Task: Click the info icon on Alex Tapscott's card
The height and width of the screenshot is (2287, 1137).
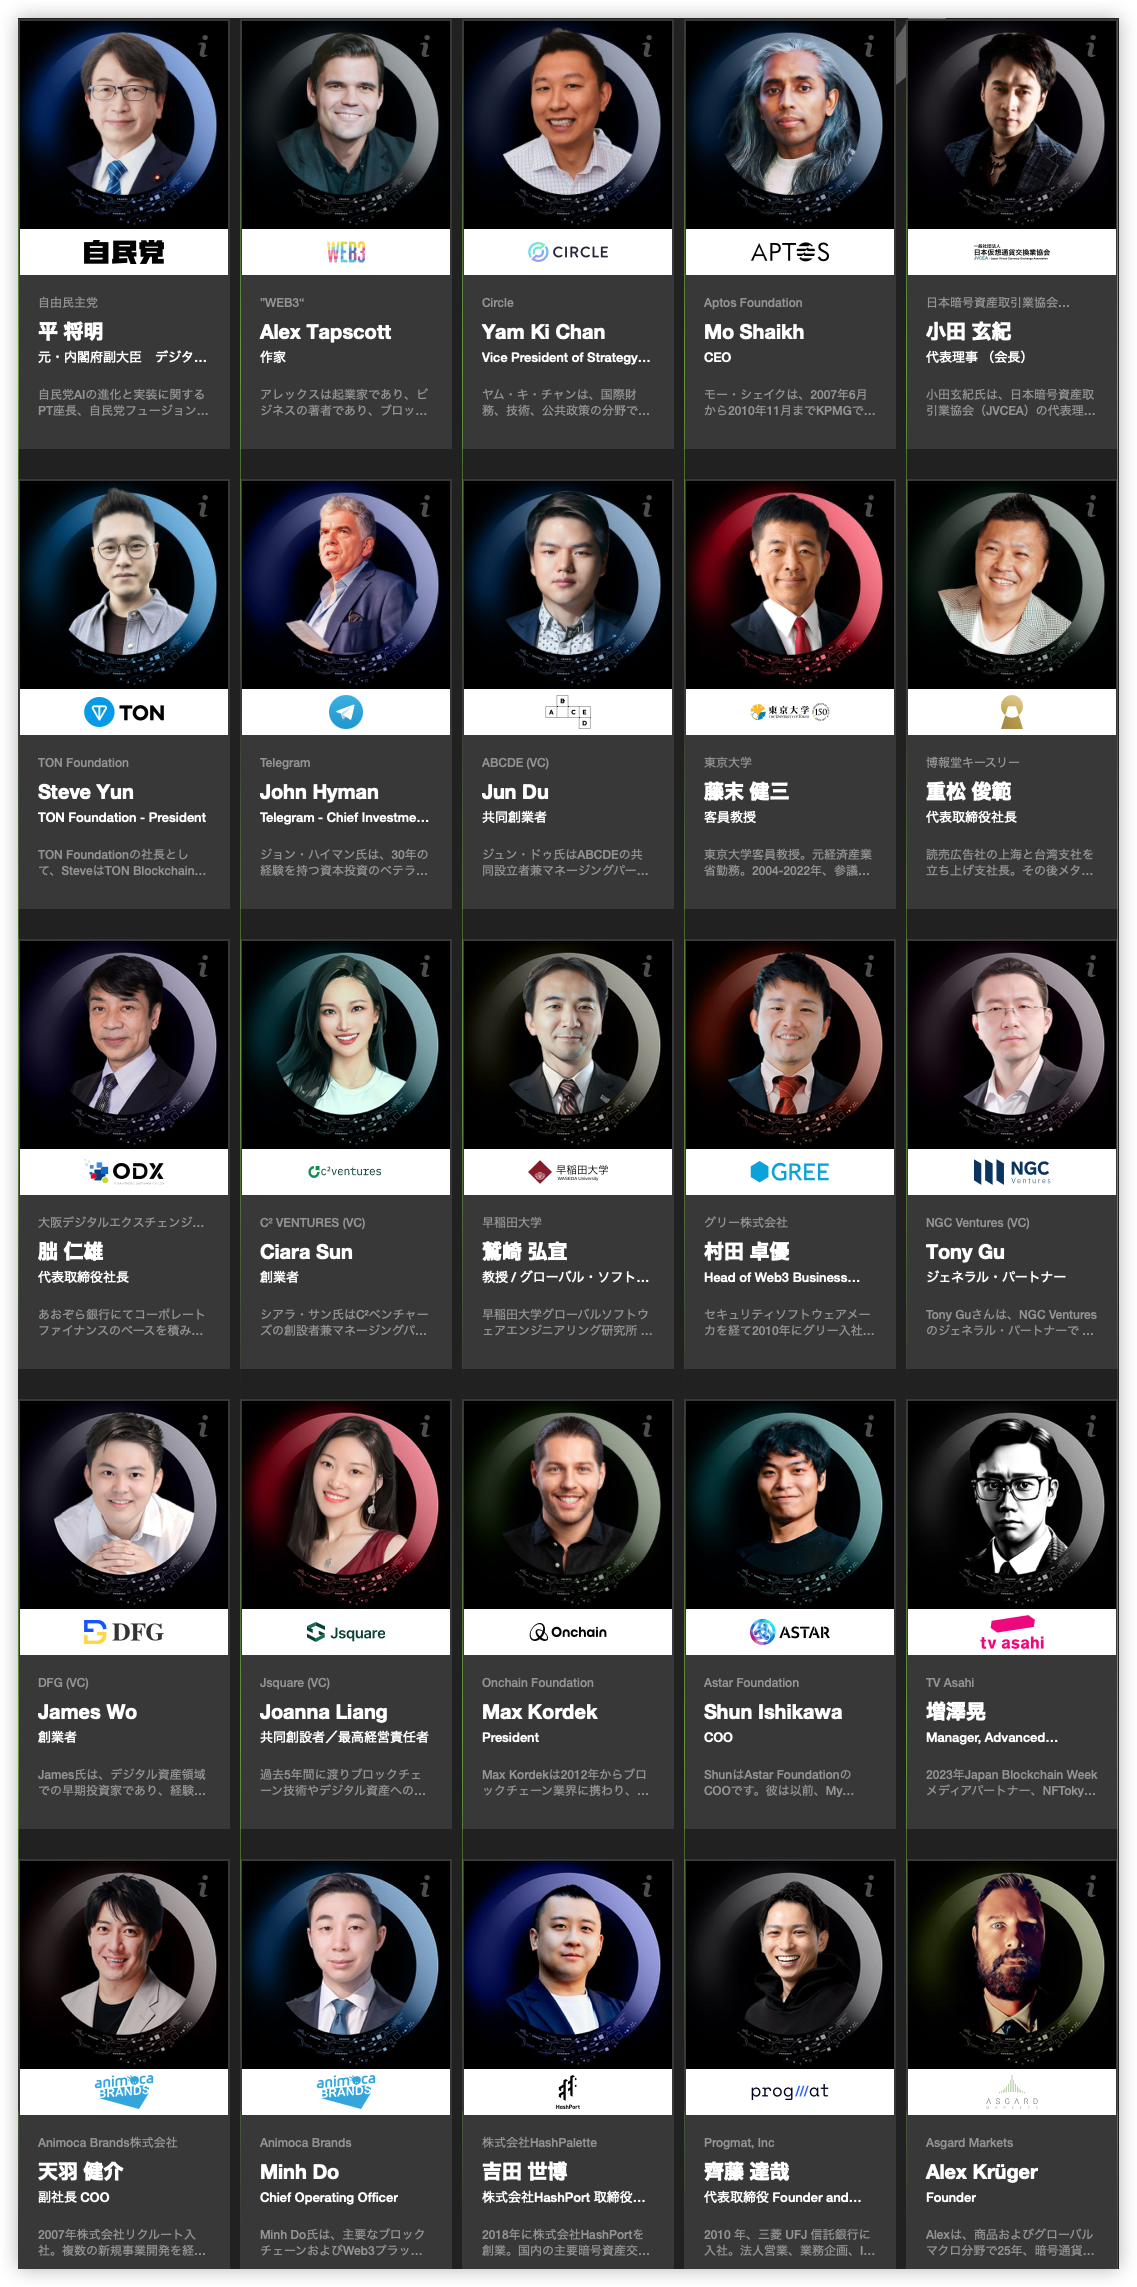Action: (x=426, y=46)
